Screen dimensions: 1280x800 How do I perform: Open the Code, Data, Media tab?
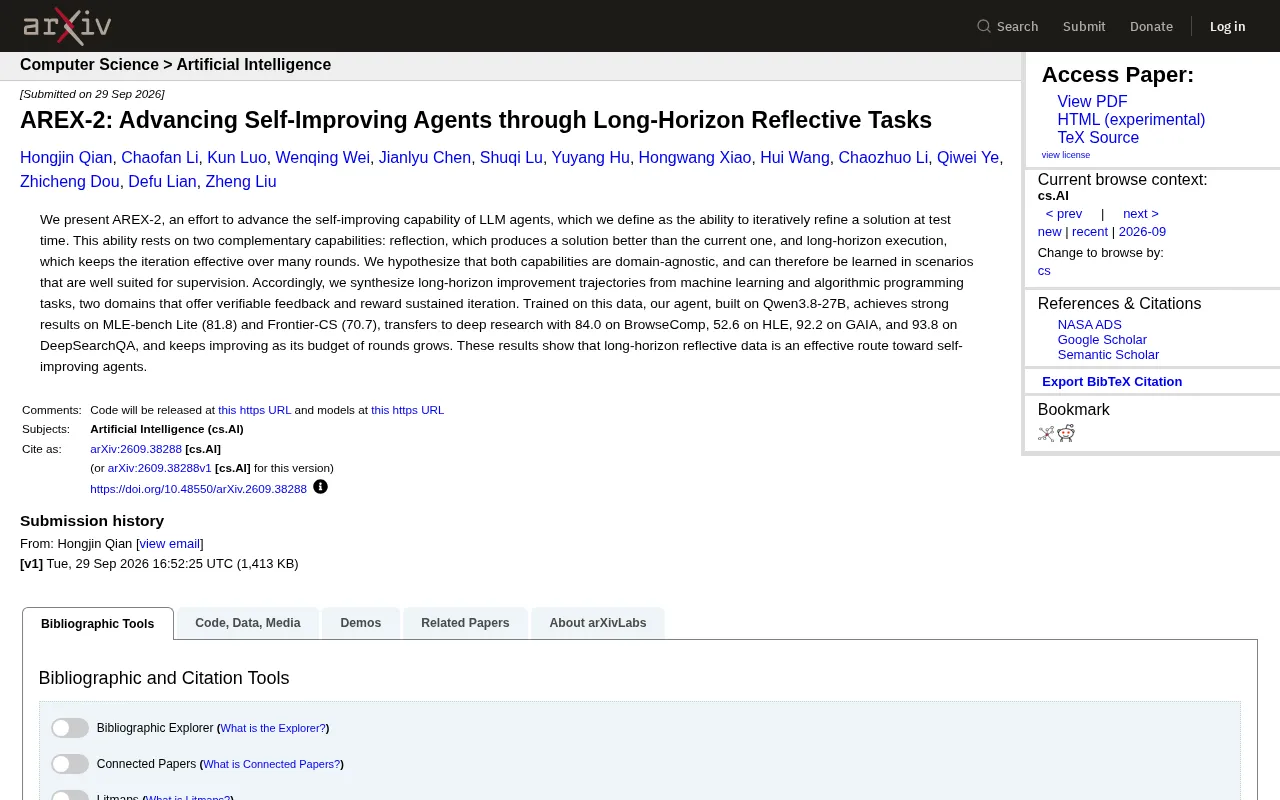tap(248, 623)
